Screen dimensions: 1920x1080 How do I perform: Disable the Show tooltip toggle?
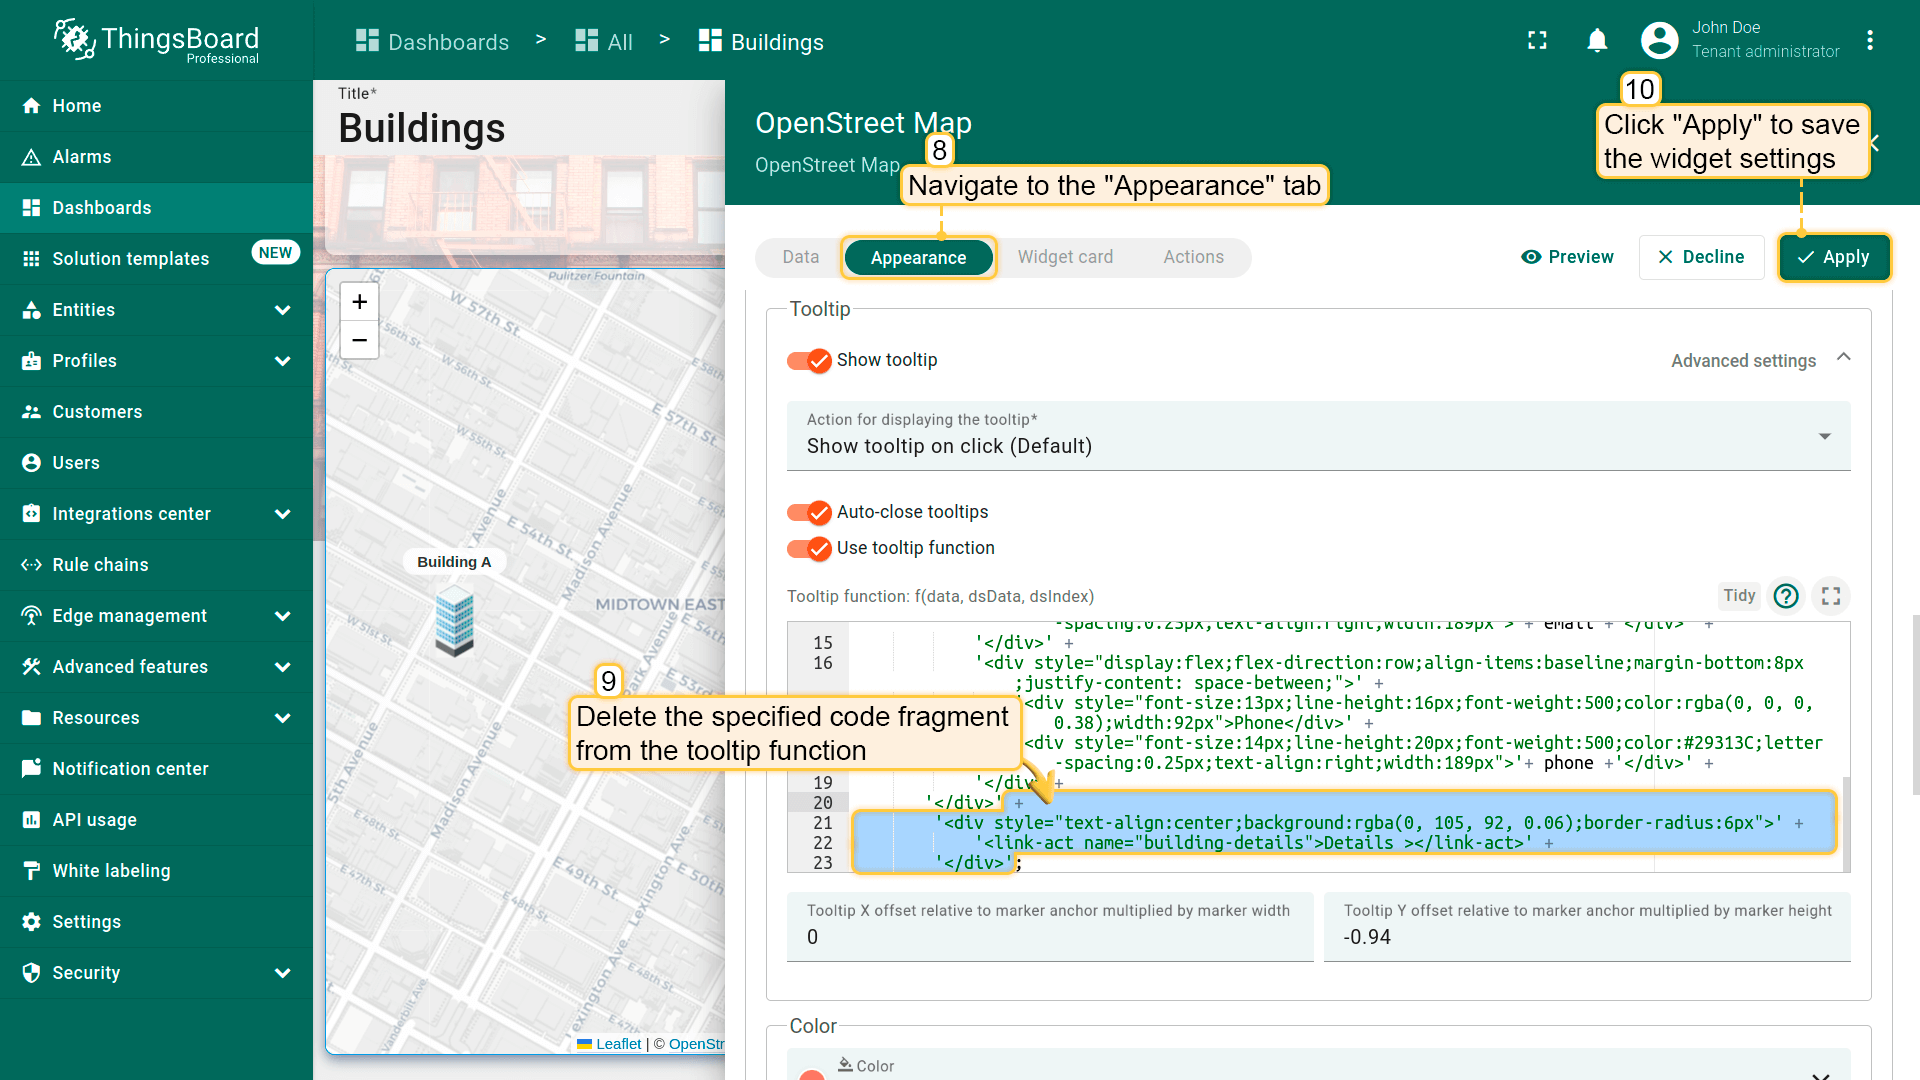[x=809, y=360]
